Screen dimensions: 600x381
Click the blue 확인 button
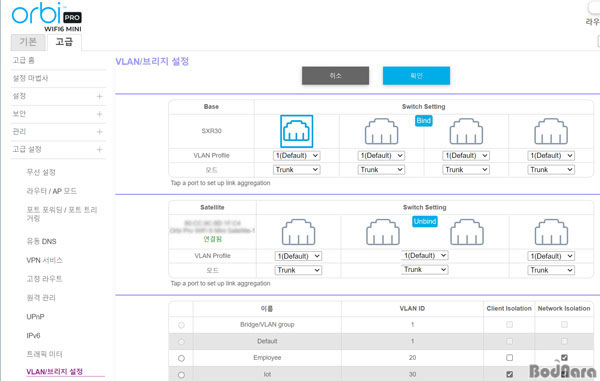tap(416, 76)
